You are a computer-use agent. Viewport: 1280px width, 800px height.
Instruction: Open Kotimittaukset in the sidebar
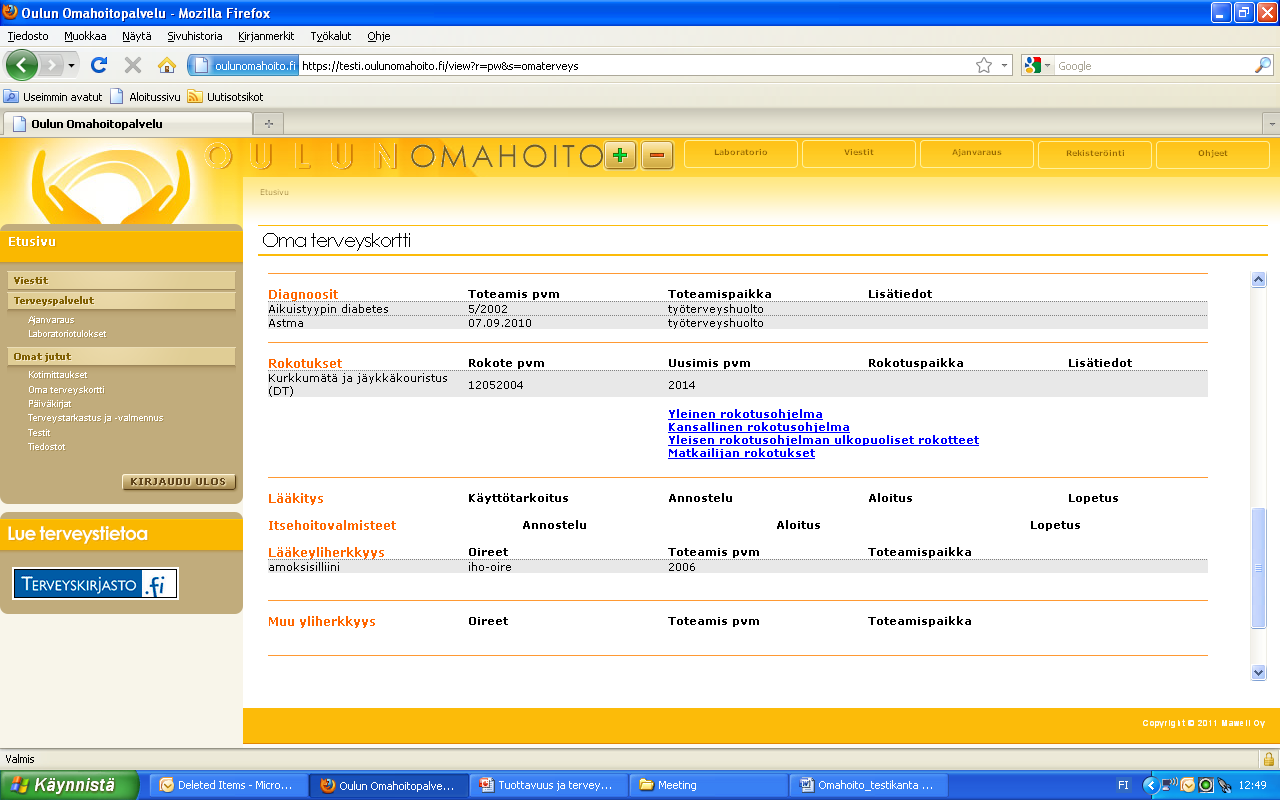[57, 375]
